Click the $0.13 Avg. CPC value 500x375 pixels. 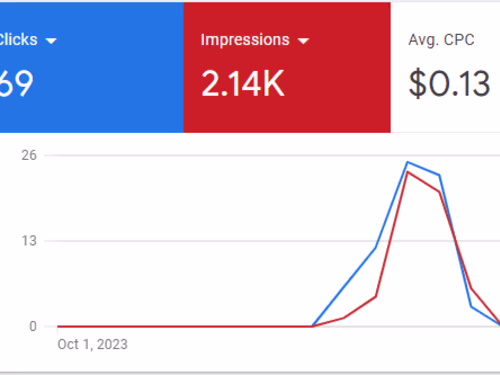click(450, 84)
